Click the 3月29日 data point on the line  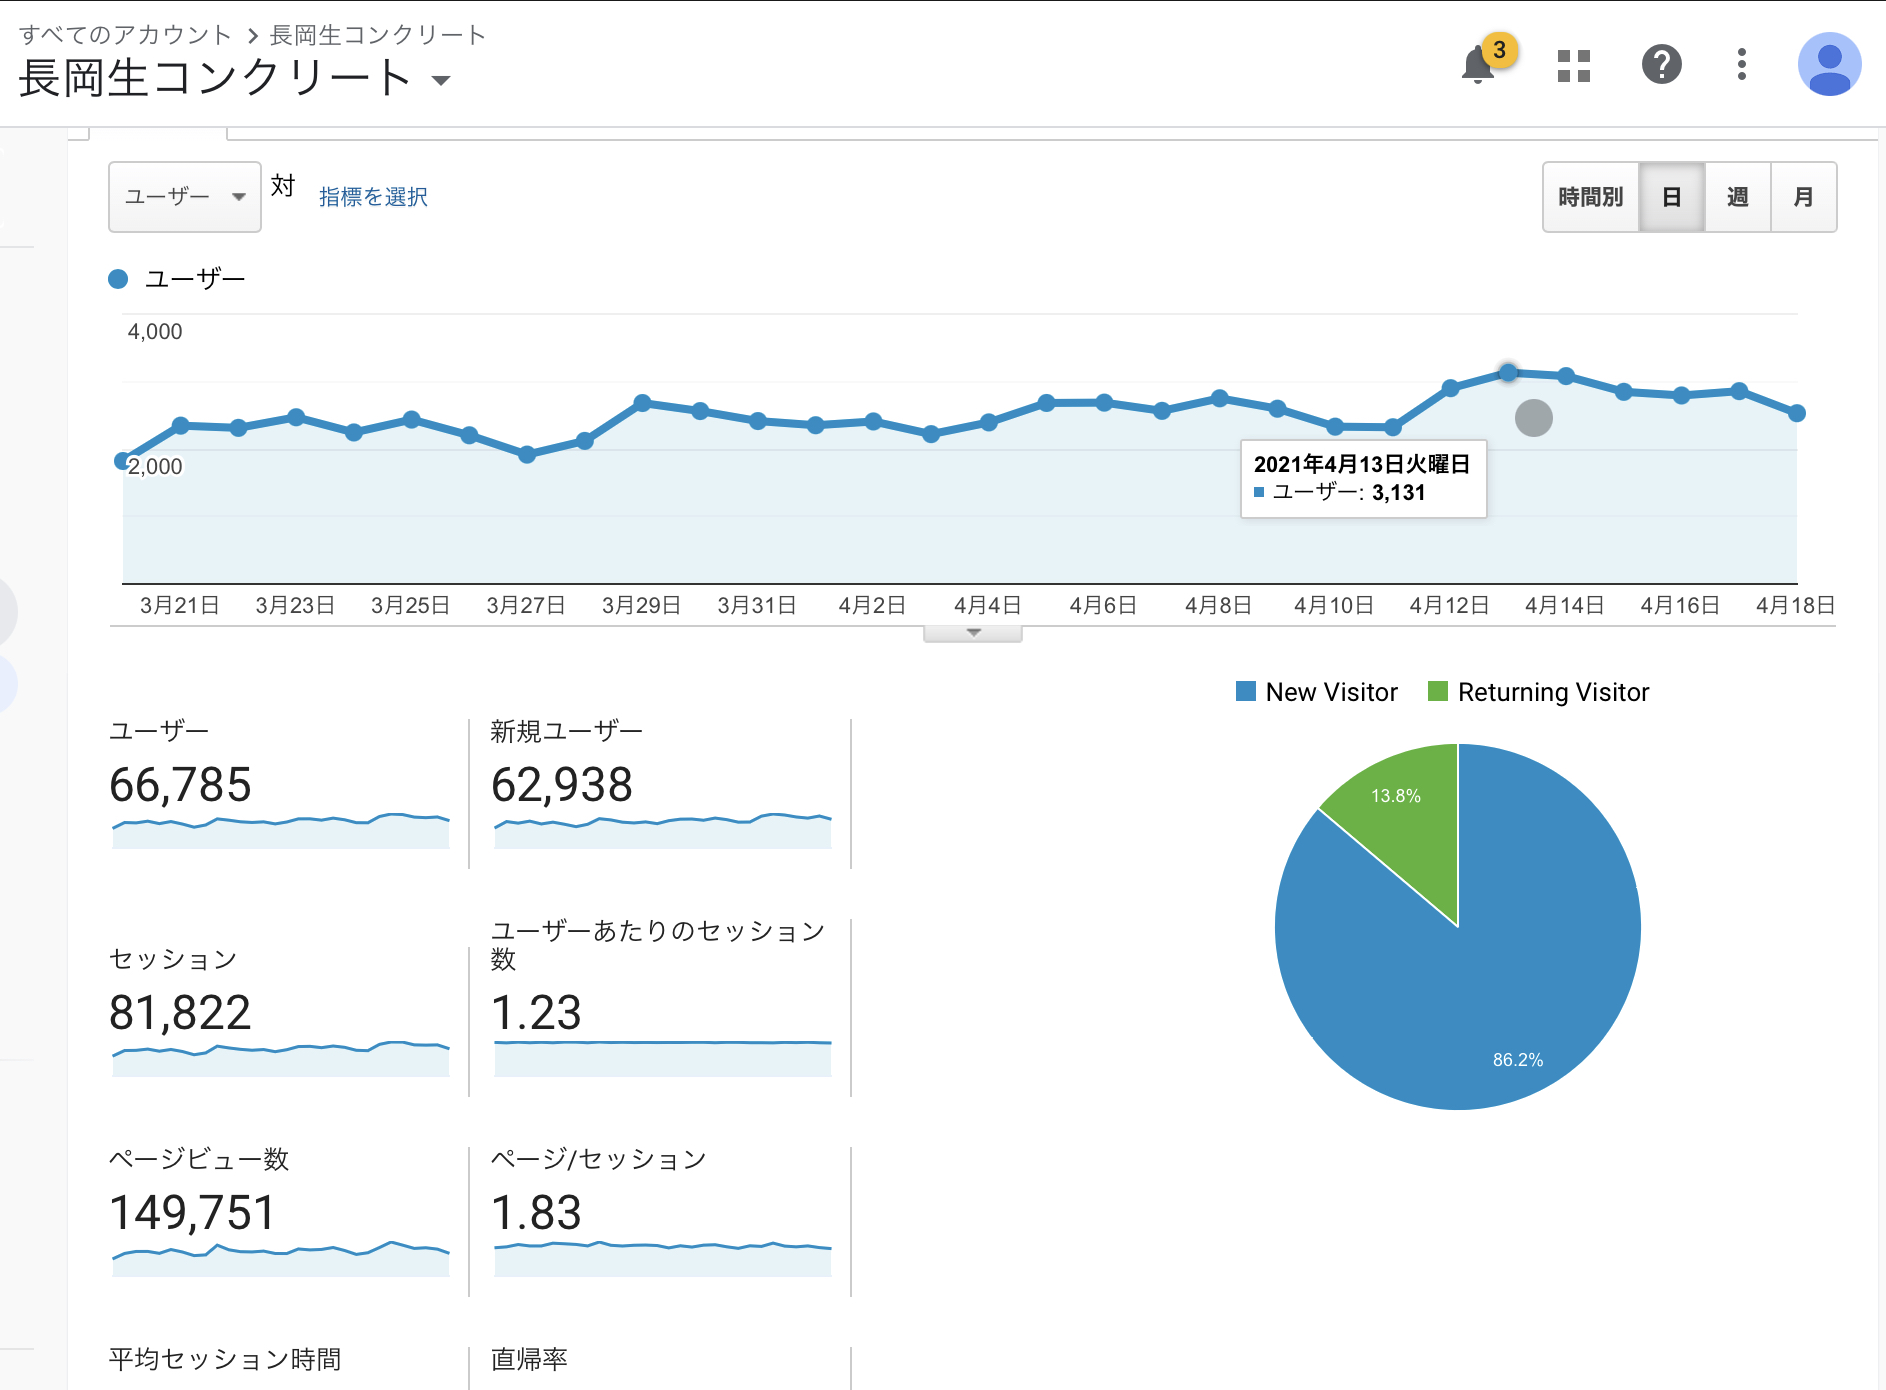643,403
